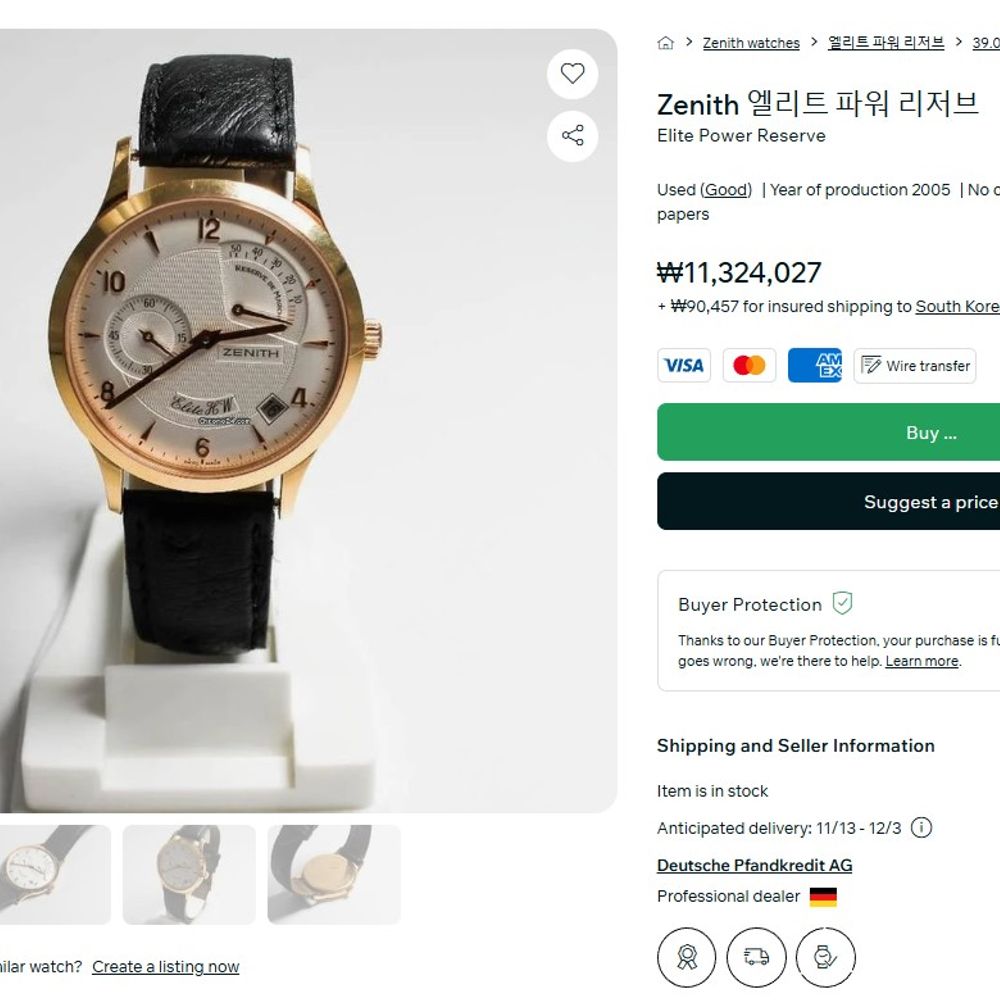View thumbnail showing the watch case back
Viewport: 1000px width, 1000px height.
click(x=334, y=874)
